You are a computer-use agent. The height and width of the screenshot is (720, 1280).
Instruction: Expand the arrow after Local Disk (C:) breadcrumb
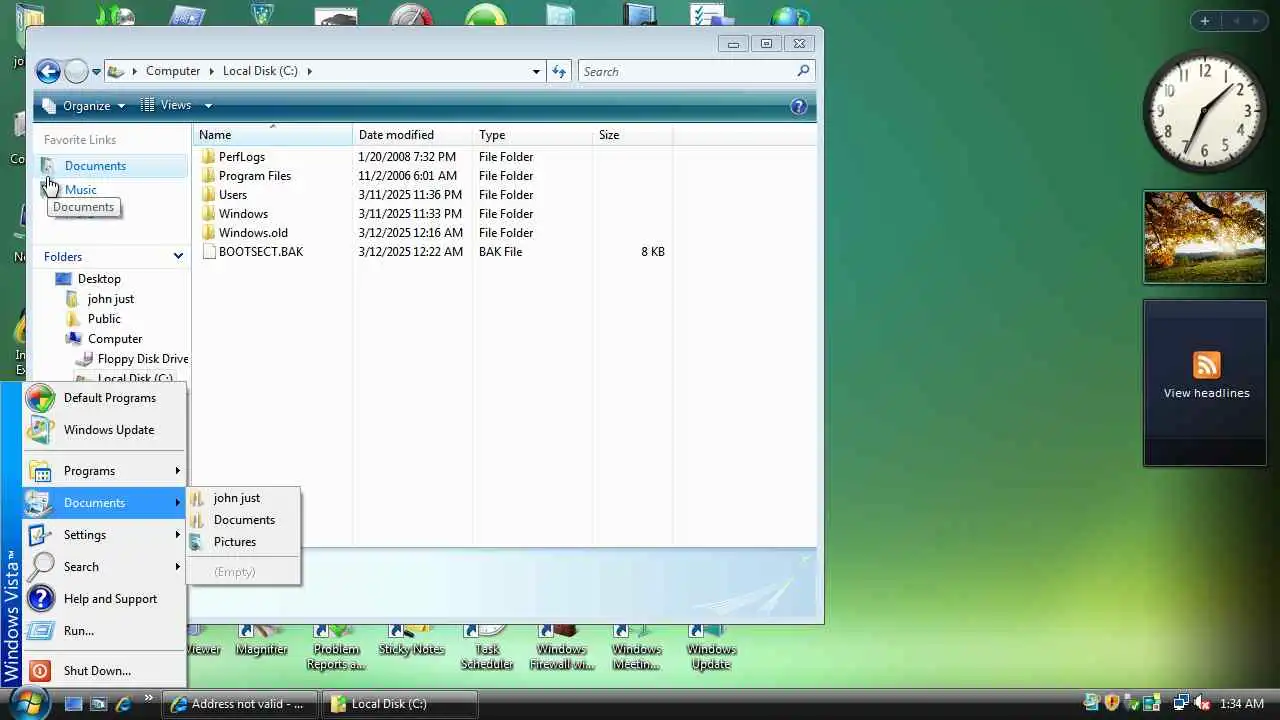(310, 71)
